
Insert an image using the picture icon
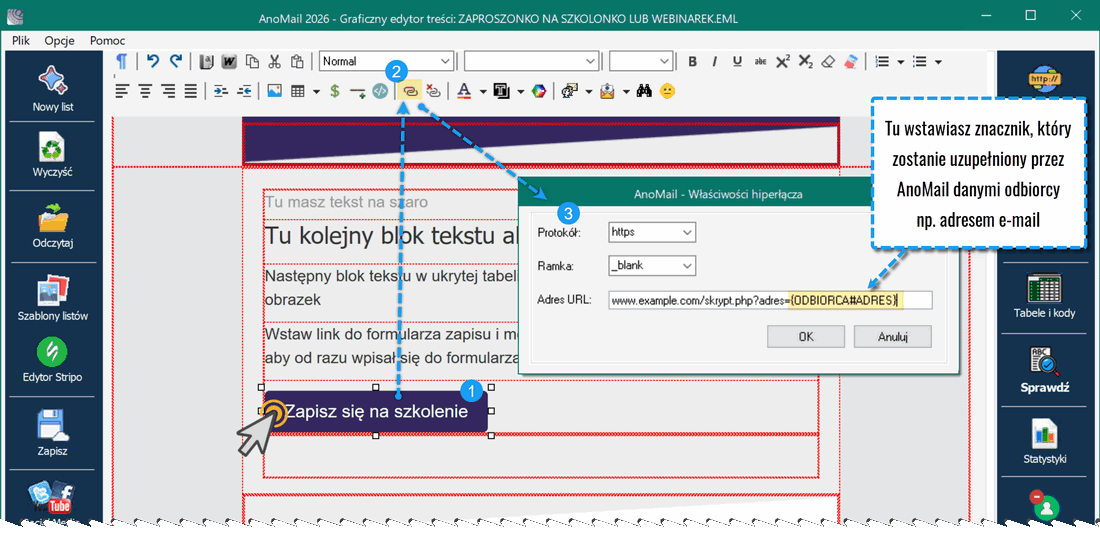coord(275,90)
